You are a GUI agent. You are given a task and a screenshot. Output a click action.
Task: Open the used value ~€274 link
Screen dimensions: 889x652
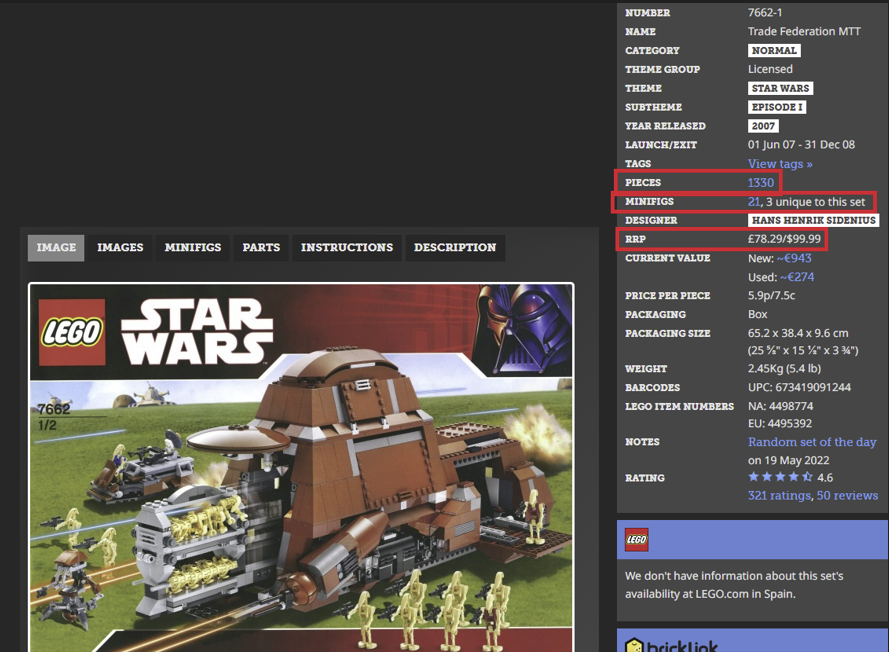pyautogui.click(x=797, y=277)
